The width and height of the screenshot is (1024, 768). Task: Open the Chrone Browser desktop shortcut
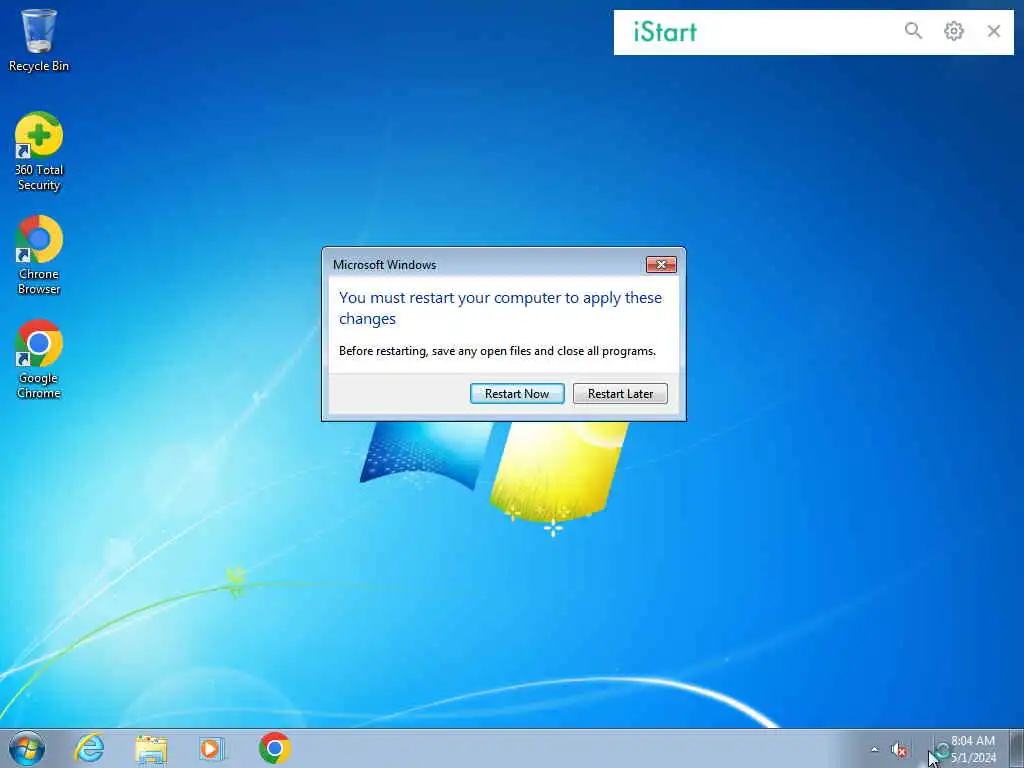click(x=39, y=255)
